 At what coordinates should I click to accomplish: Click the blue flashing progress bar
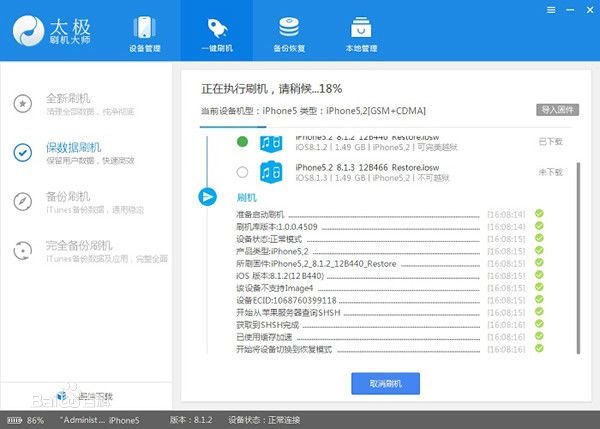click(233, 127)
